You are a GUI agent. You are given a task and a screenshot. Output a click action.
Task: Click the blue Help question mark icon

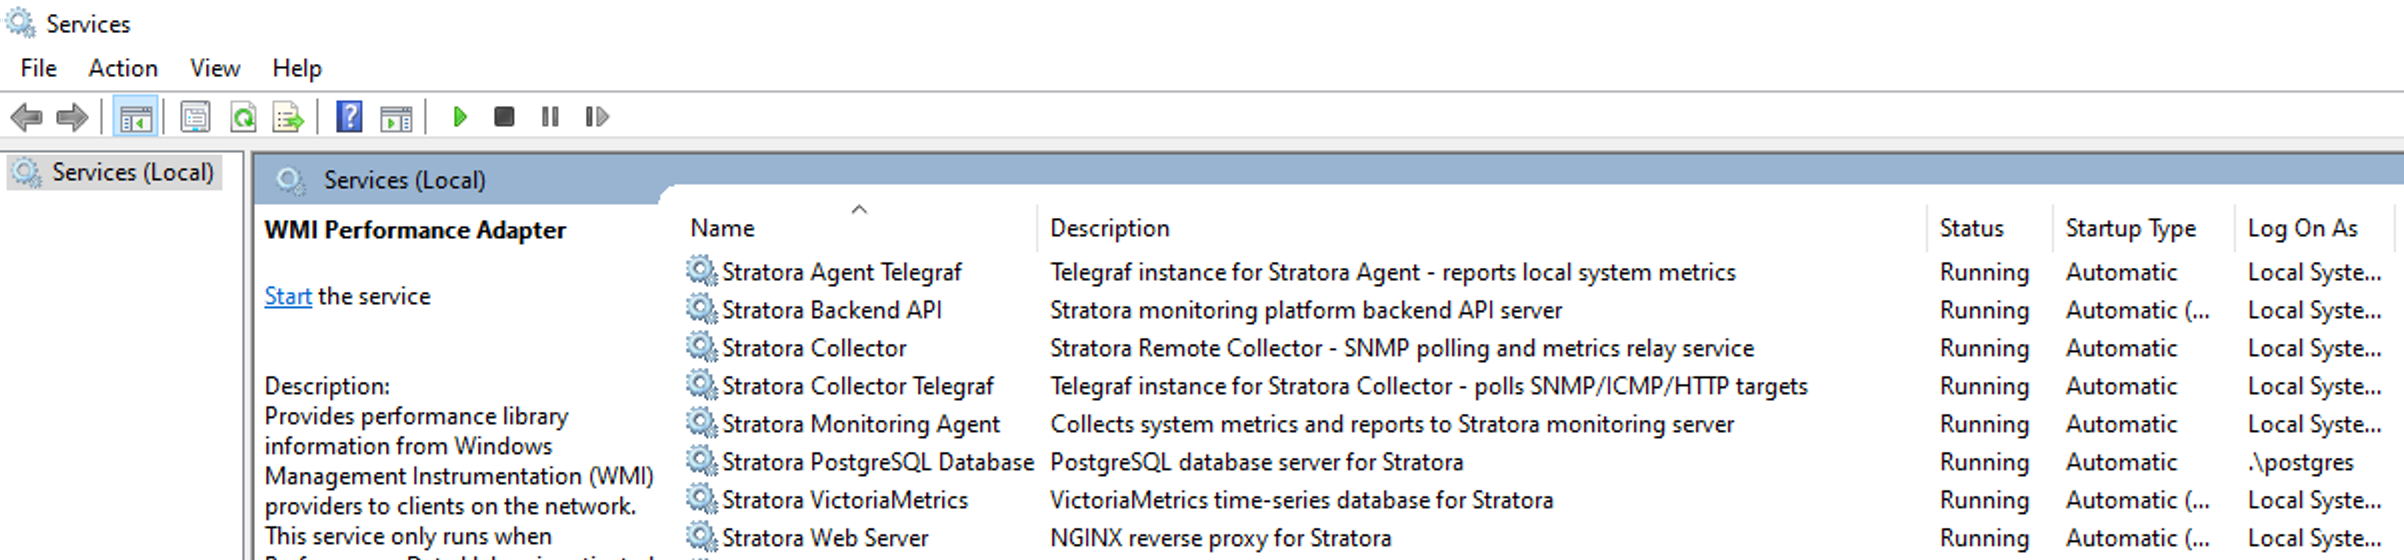[349, 117]
